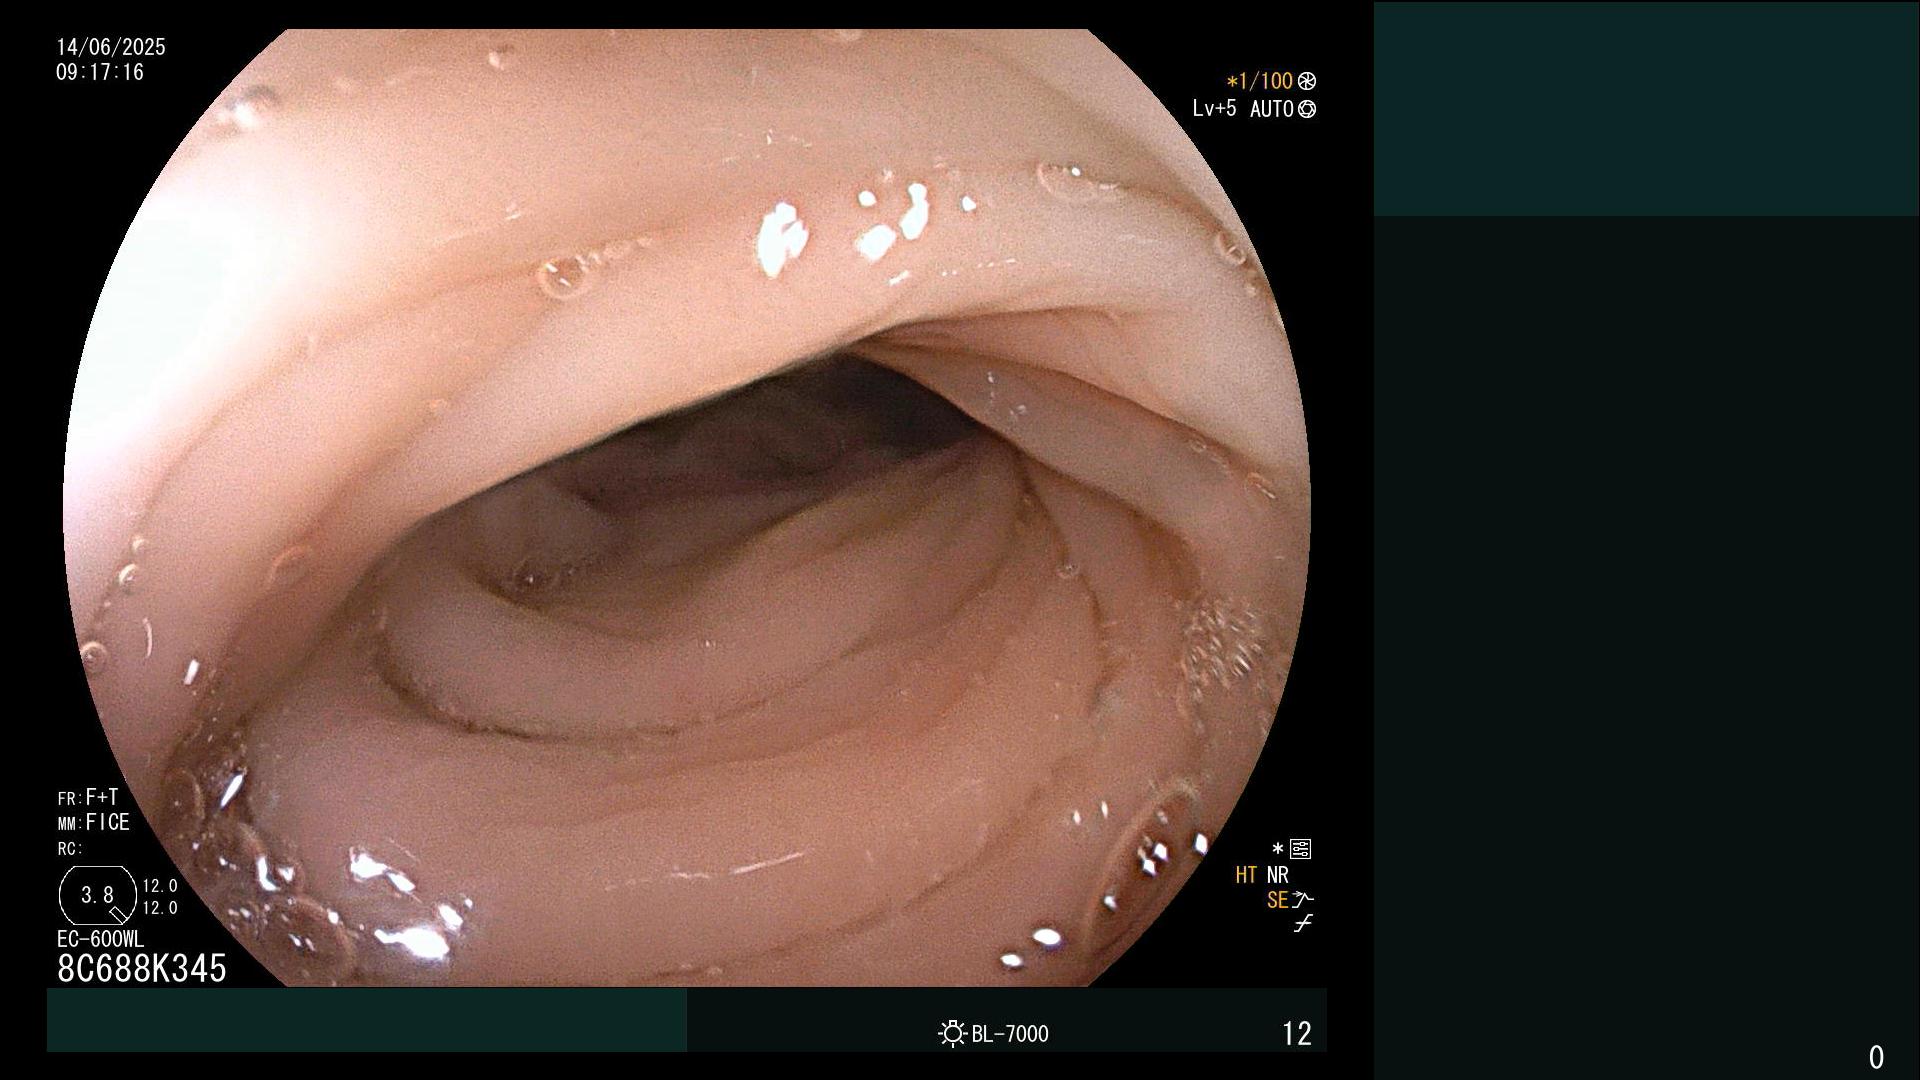This screenshot has height=1080, width=1920.
Task: Click the MM: FICE mode indicator
Action: coord(94,822)
